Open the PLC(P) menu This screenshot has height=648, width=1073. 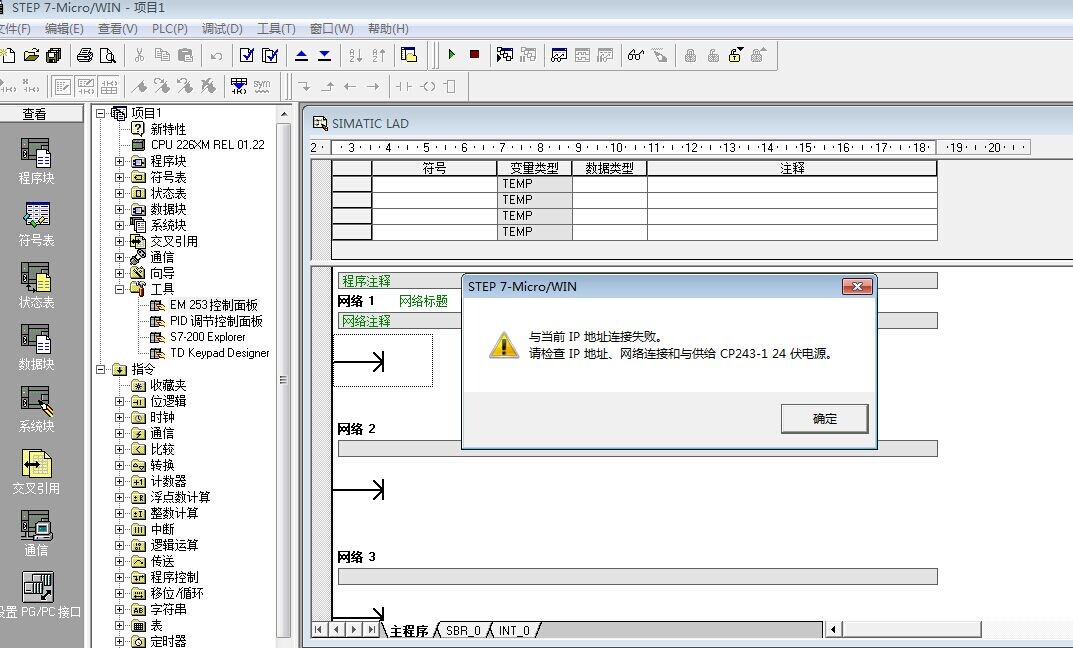[x=170, y=29]
